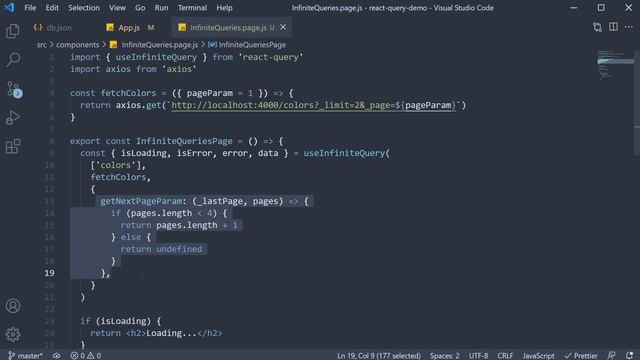The image size is (640, 360).
Task: Change language mode via JavaScript
Action: pyautogui.click(x=538, y=356)
